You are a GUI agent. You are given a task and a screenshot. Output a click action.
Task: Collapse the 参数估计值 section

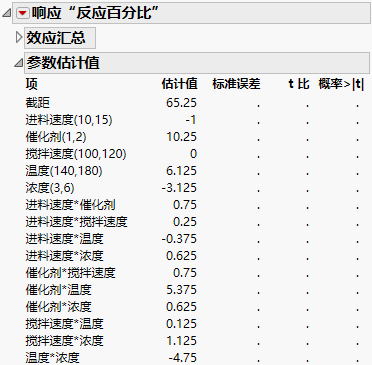click(19, 62)
